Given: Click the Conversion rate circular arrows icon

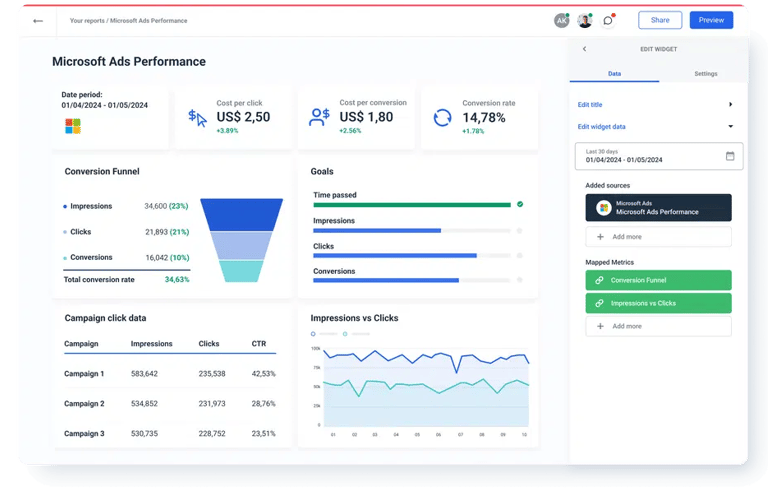Looking at the screenshot, I should (442, 118).
